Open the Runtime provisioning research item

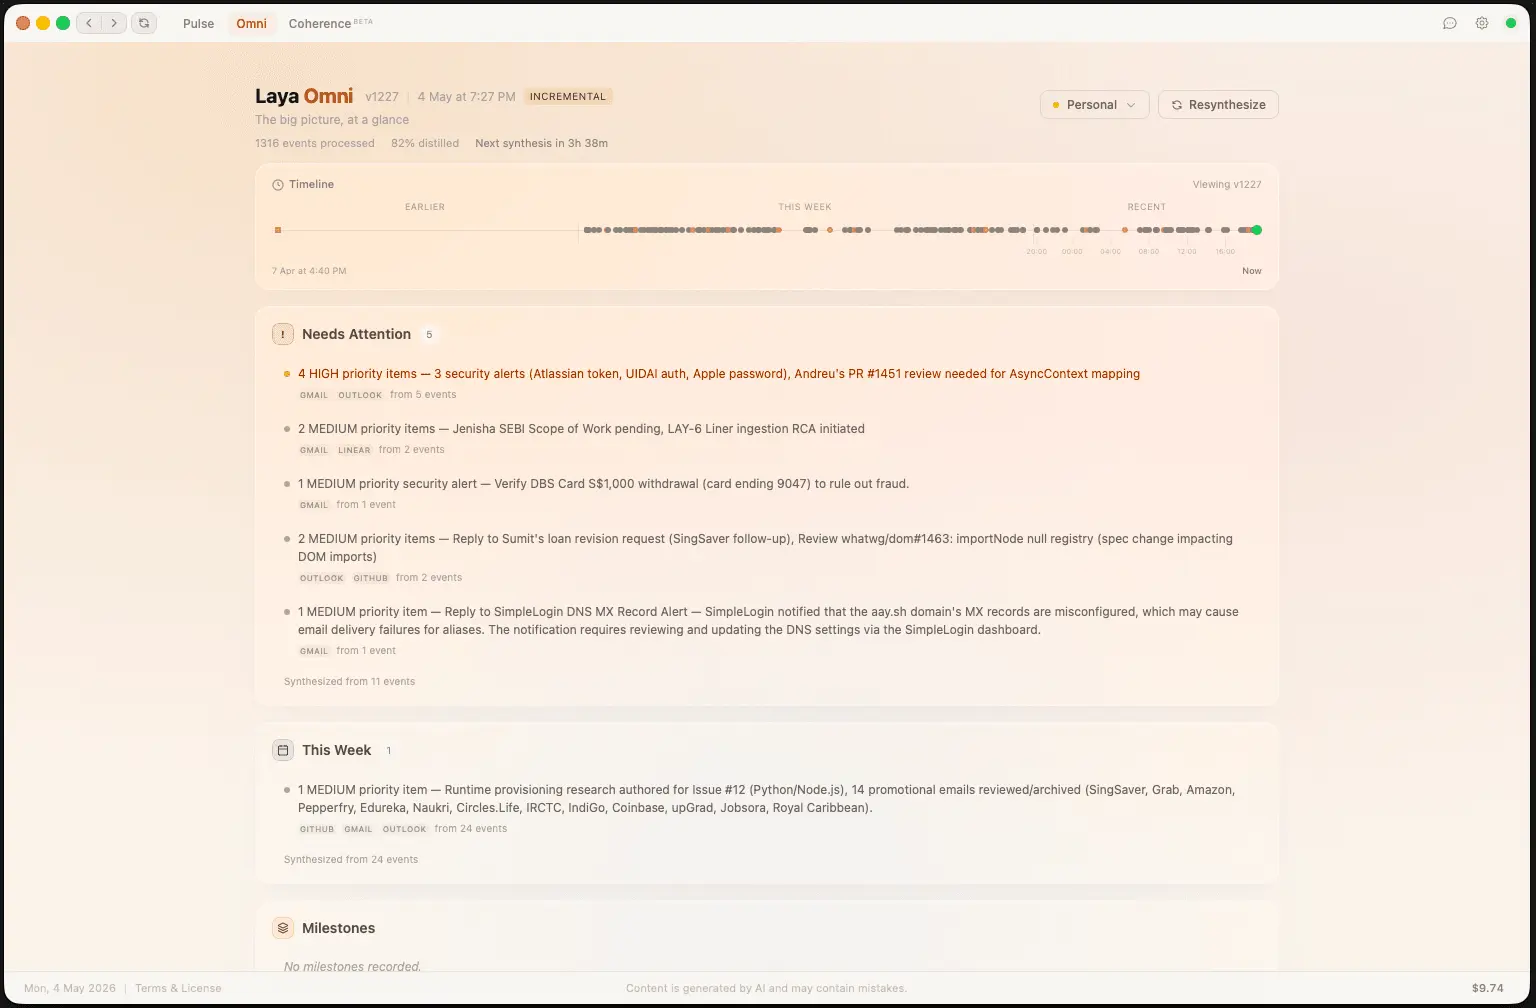click(x=766, y=799)
